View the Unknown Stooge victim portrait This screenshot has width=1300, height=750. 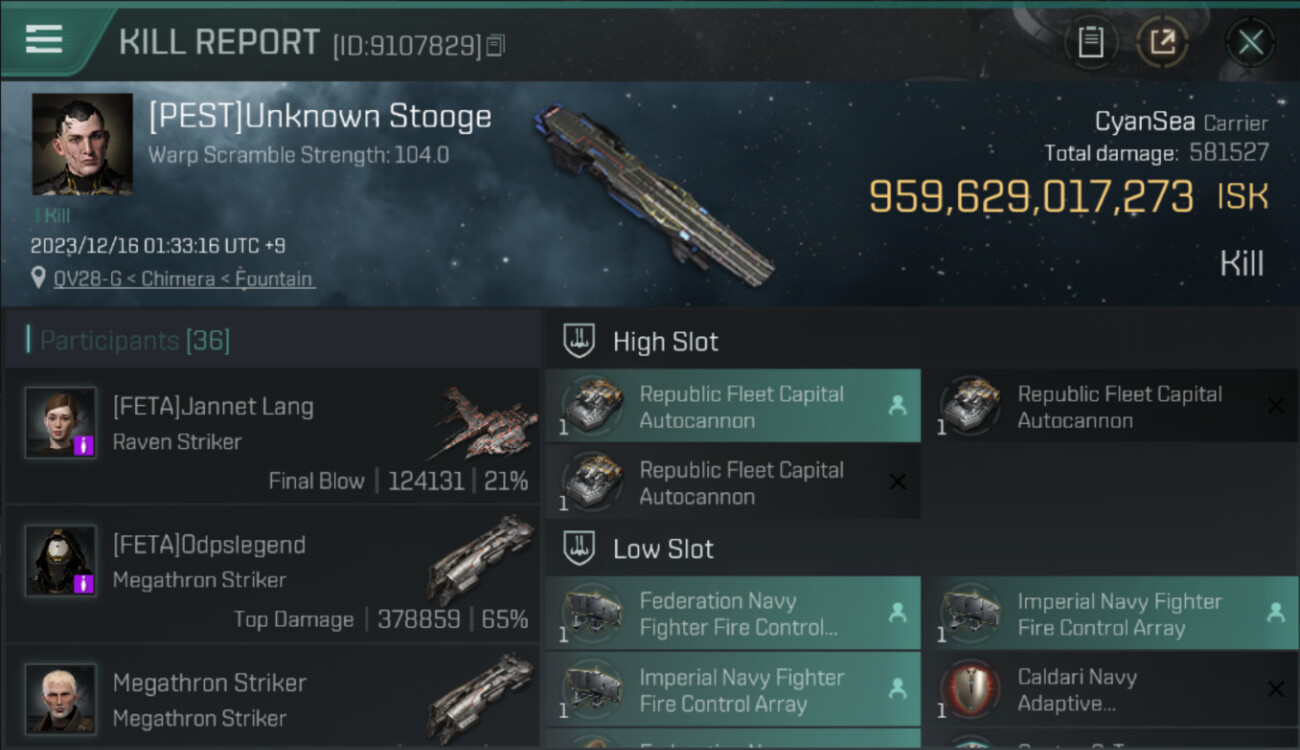point(82,144)
